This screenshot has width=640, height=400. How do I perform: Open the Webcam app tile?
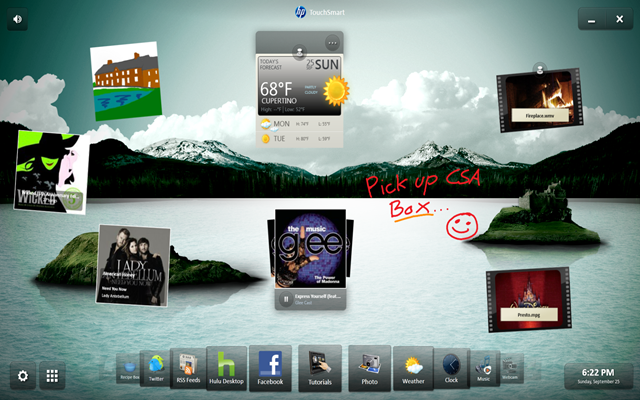(511, 368)
